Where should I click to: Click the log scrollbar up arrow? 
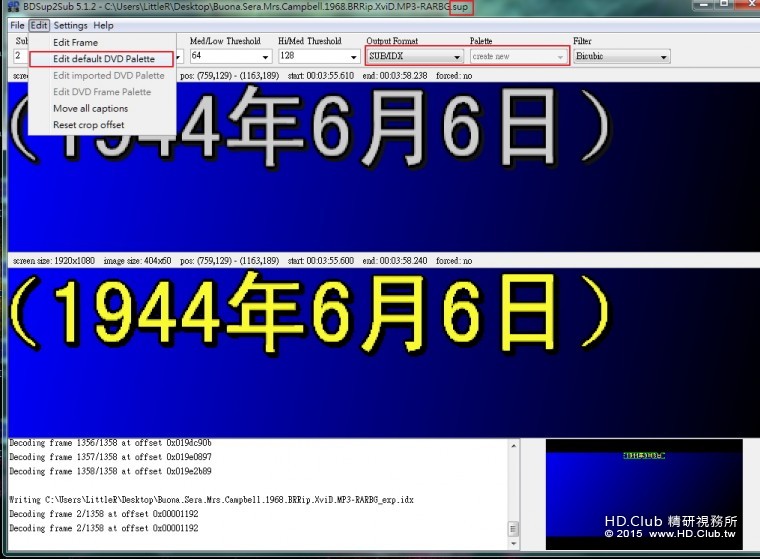coord(513,446)
